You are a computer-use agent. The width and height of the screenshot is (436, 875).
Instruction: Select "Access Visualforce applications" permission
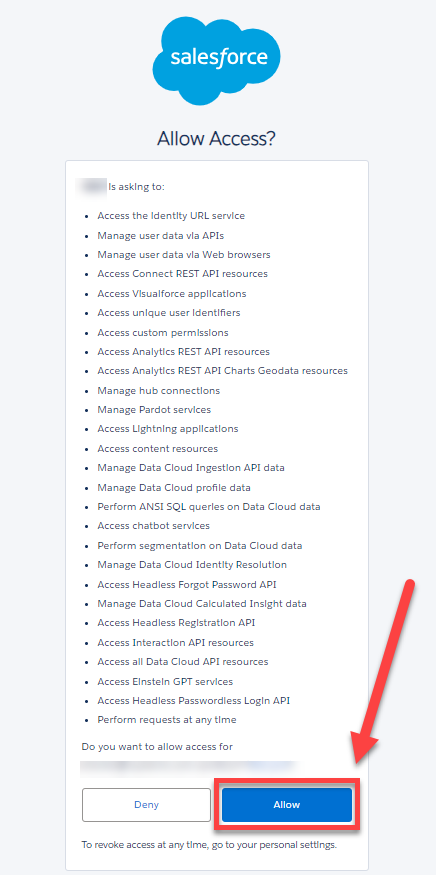pyautogui.click(x=171, y=294)
